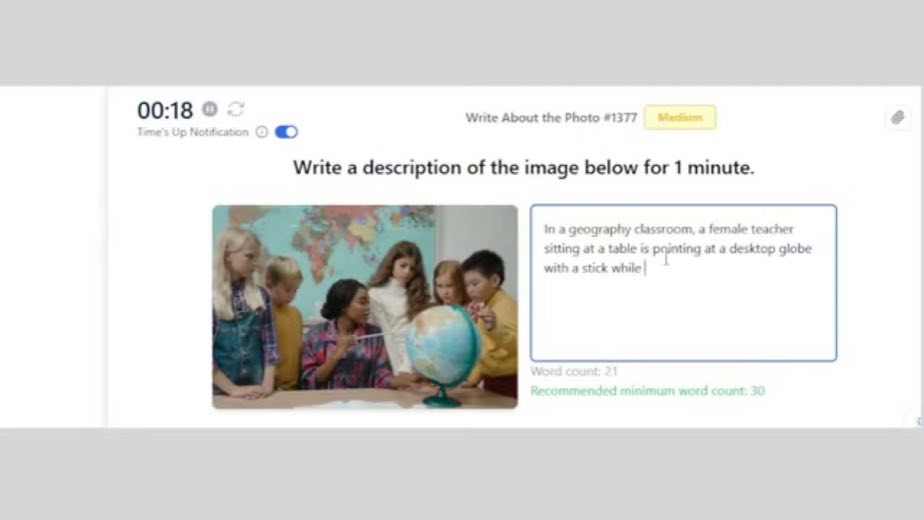The image size is (924, 520).
Task: Click the Time's Up Notification label
Action: tap(193, 132)
